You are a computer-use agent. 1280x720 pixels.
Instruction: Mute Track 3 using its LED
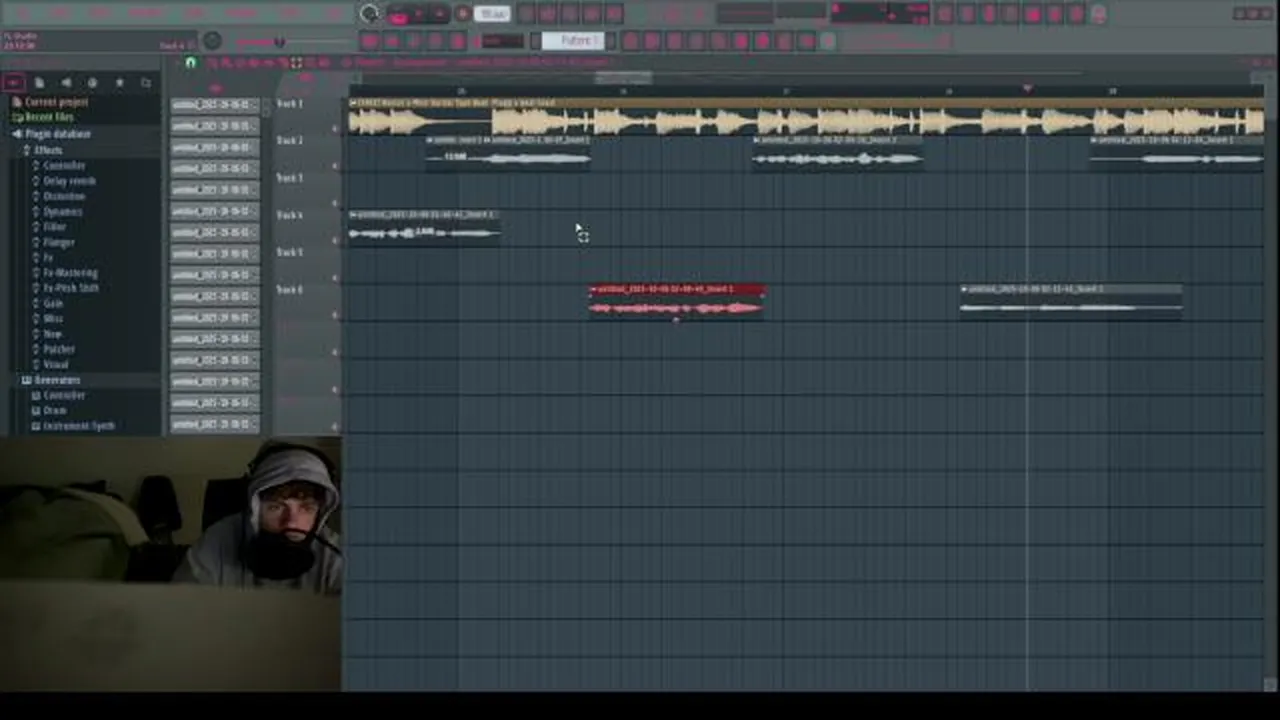point(335,203)
